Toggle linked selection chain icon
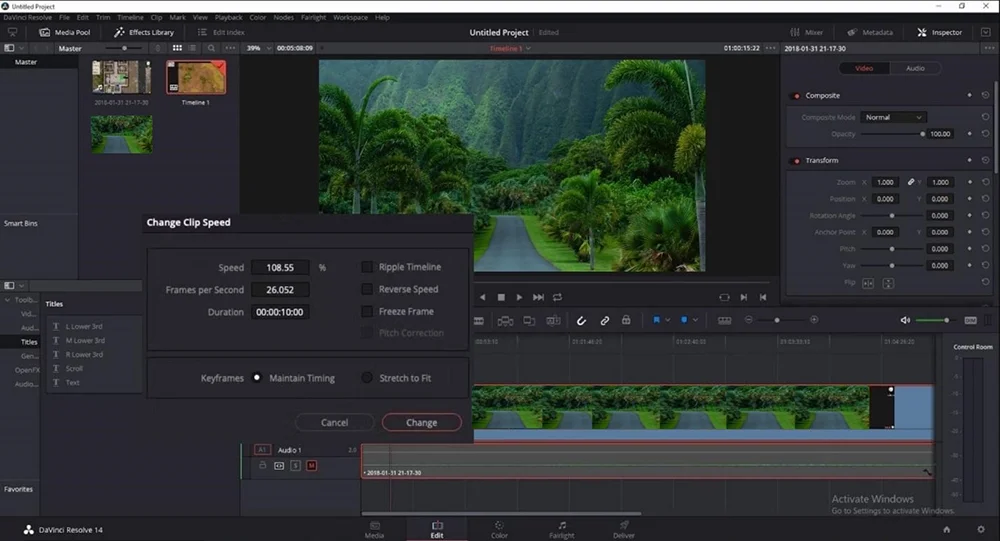Image resolution: width=1000 pixels, height=541 pixels. click(x=605, y=320)
